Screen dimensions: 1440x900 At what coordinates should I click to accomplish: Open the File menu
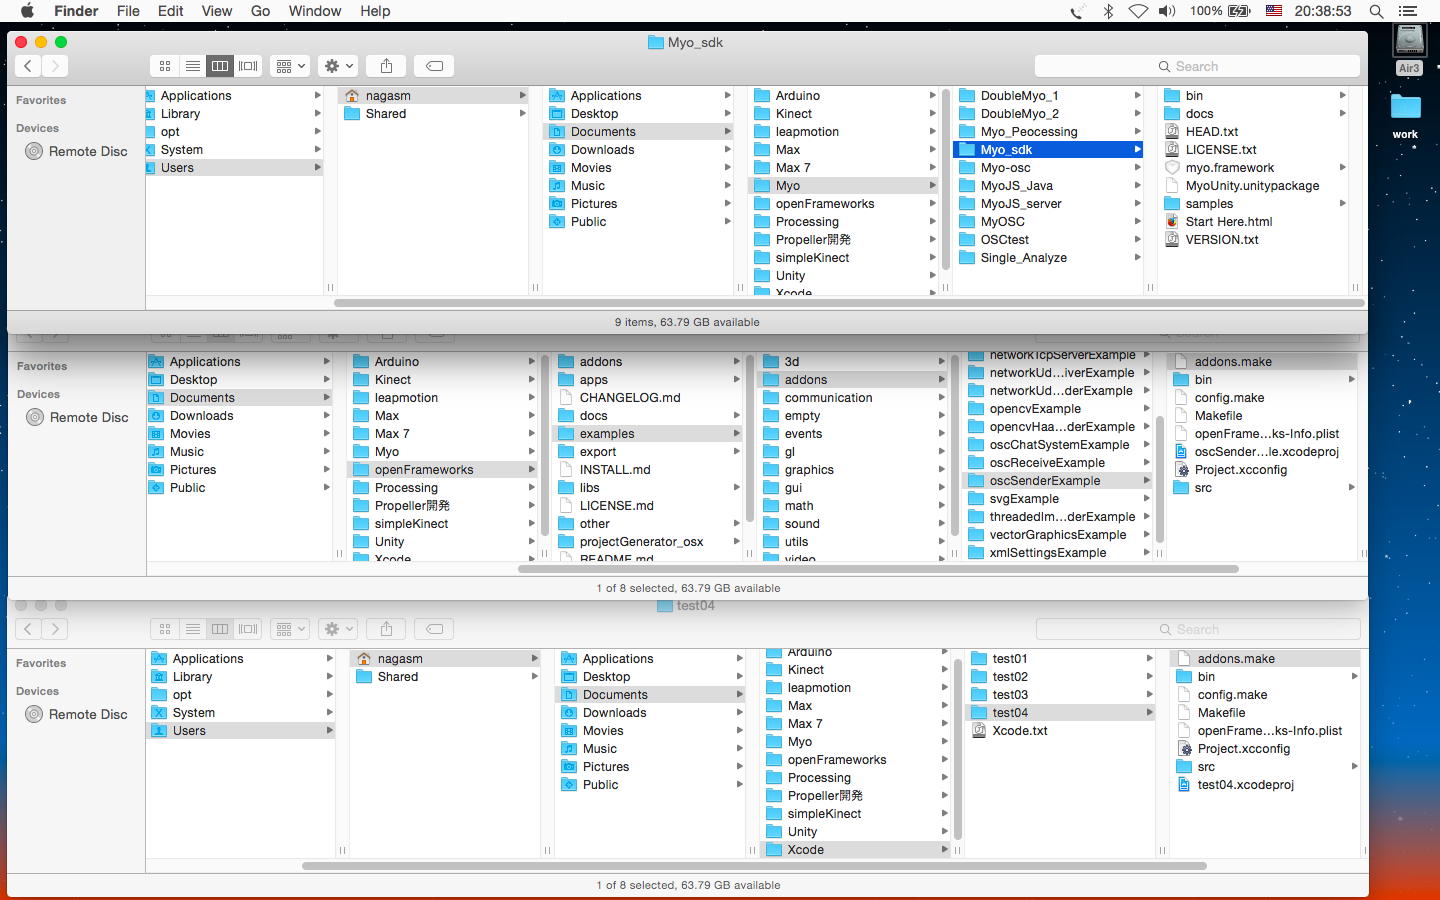point(128,11)
